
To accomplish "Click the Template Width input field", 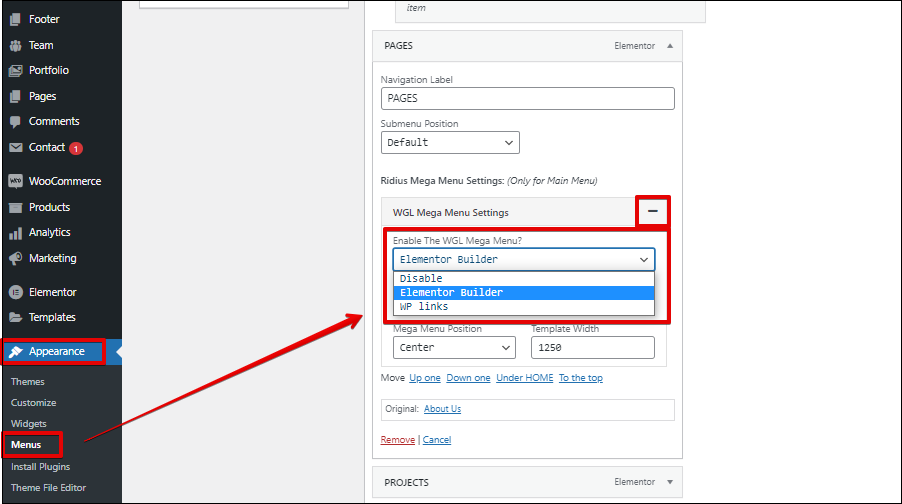I will click(593, 348).
